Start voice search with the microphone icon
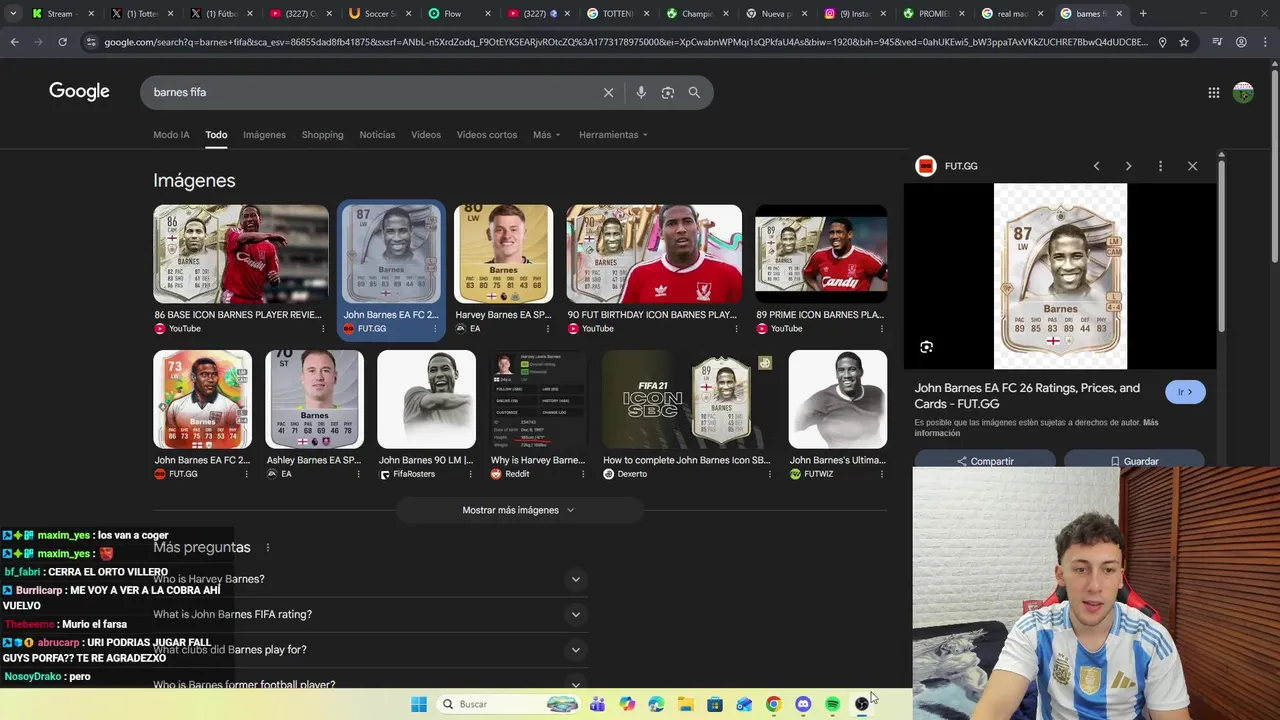Screen dimensions: 1280x720 pos(641,92)
